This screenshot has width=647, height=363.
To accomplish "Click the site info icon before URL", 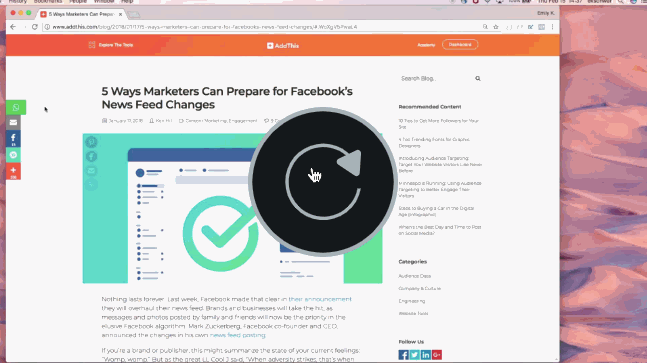I will pyautogui.click(x=47, y=27).
